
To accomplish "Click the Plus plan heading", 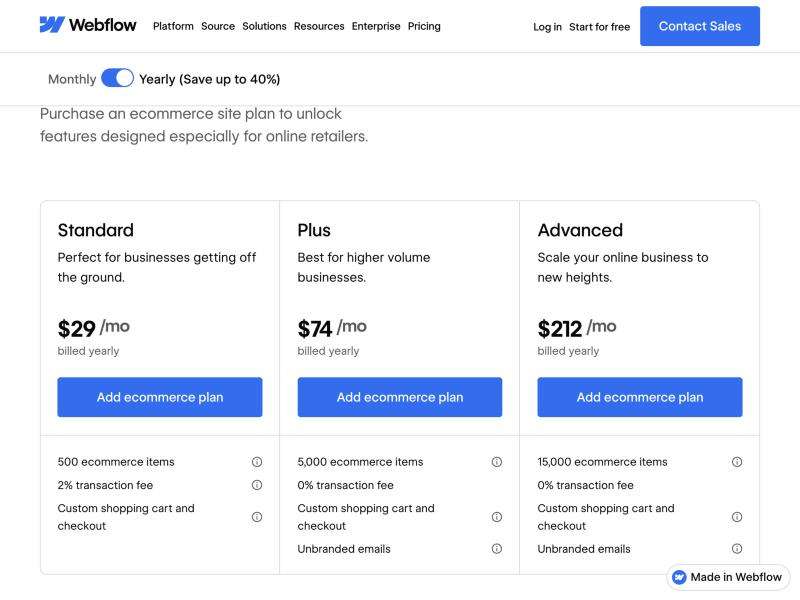I will pyautogui.click(x=314, y=230).
